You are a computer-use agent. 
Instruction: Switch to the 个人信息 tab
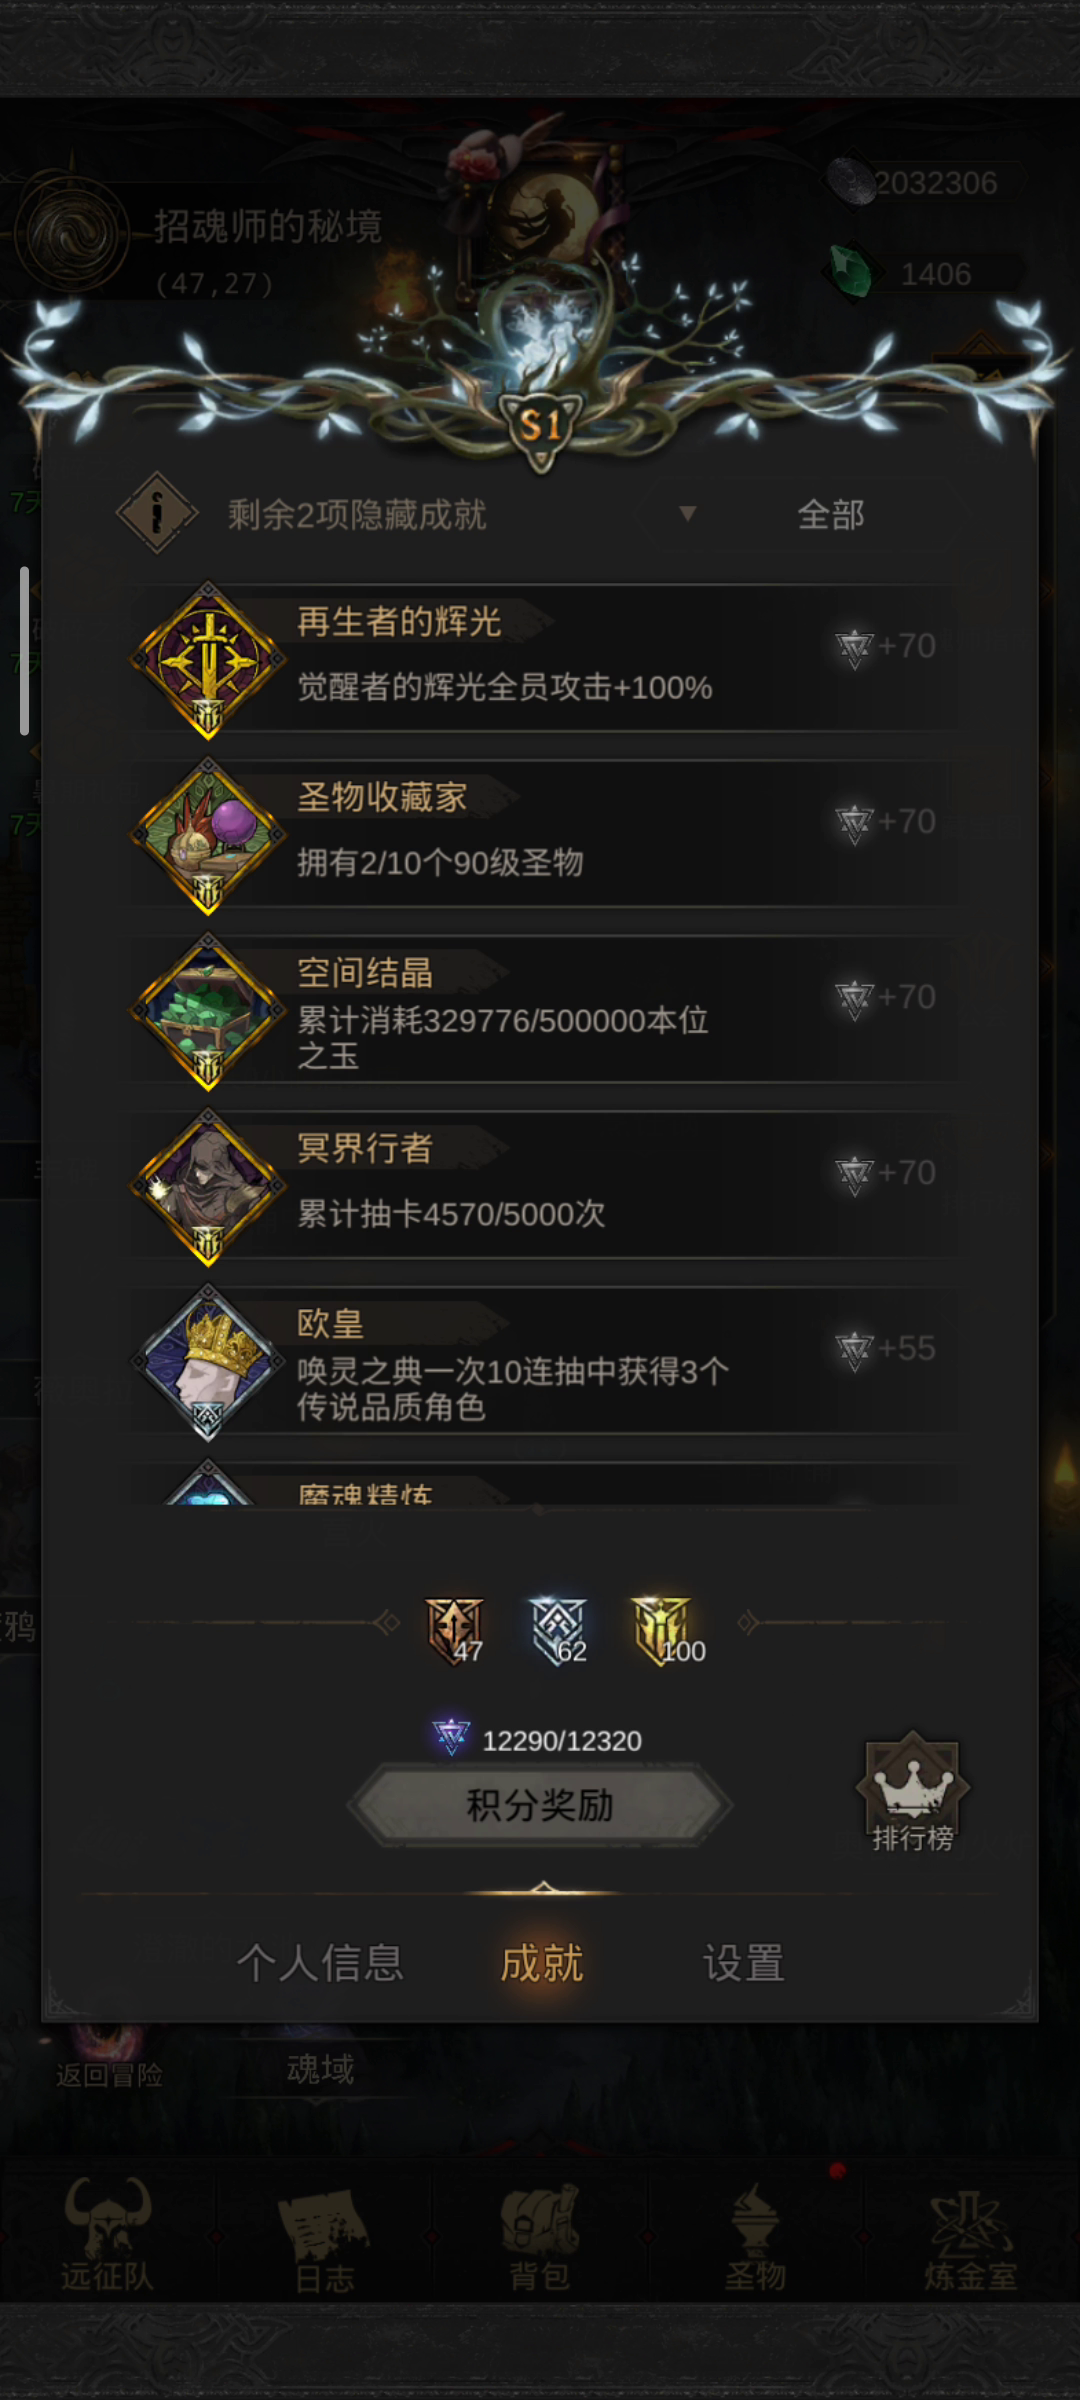(x=321, y=1963)
